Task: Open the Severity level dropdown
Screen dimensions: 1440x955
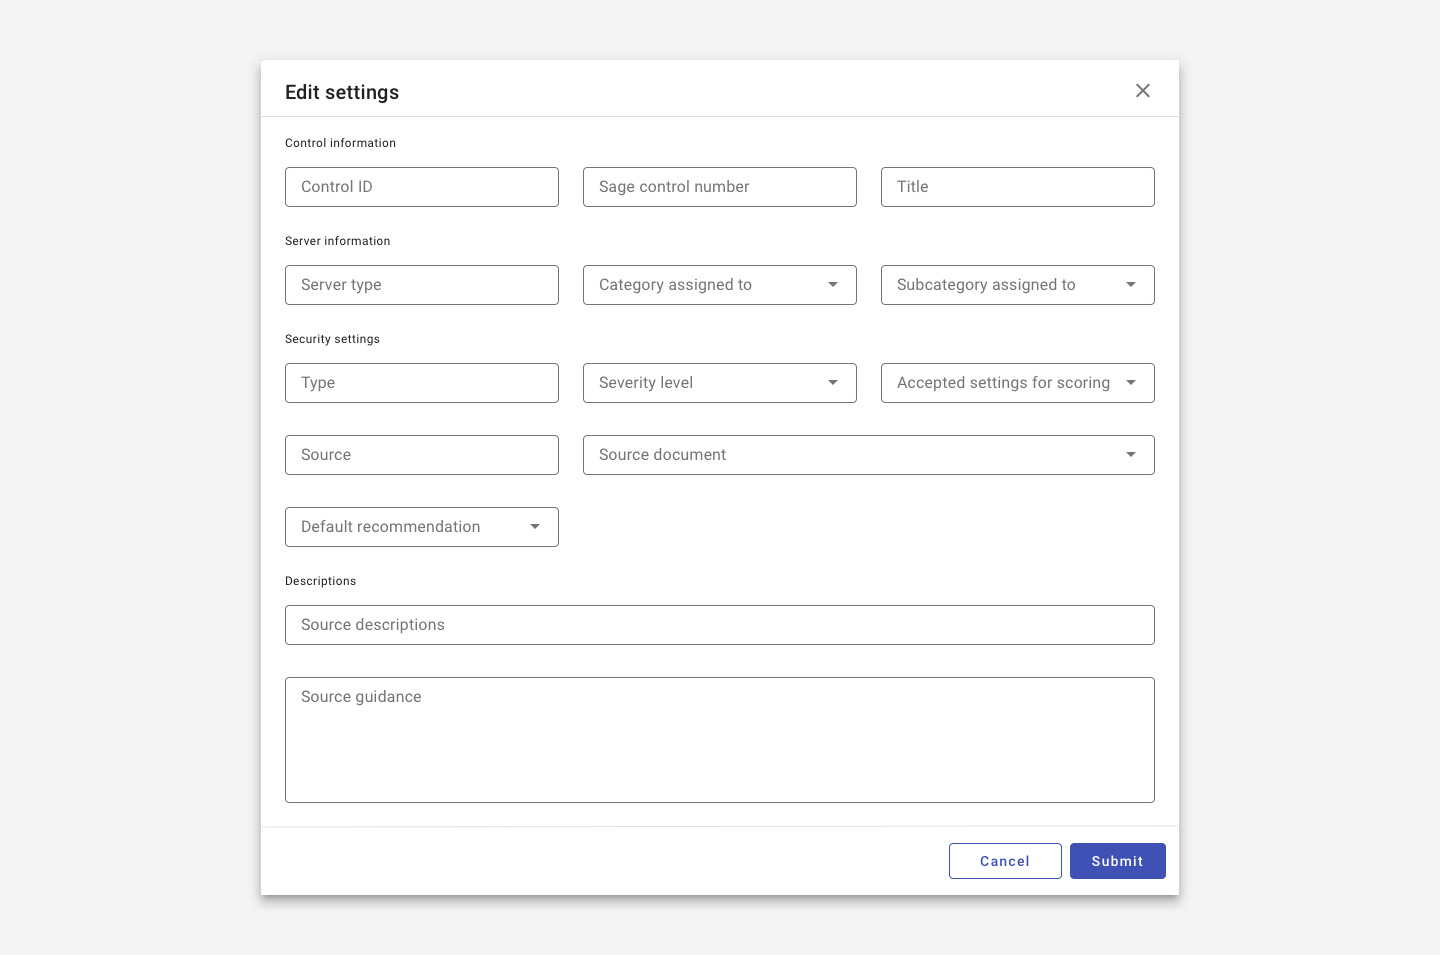Action: click(x=720, y=383)
